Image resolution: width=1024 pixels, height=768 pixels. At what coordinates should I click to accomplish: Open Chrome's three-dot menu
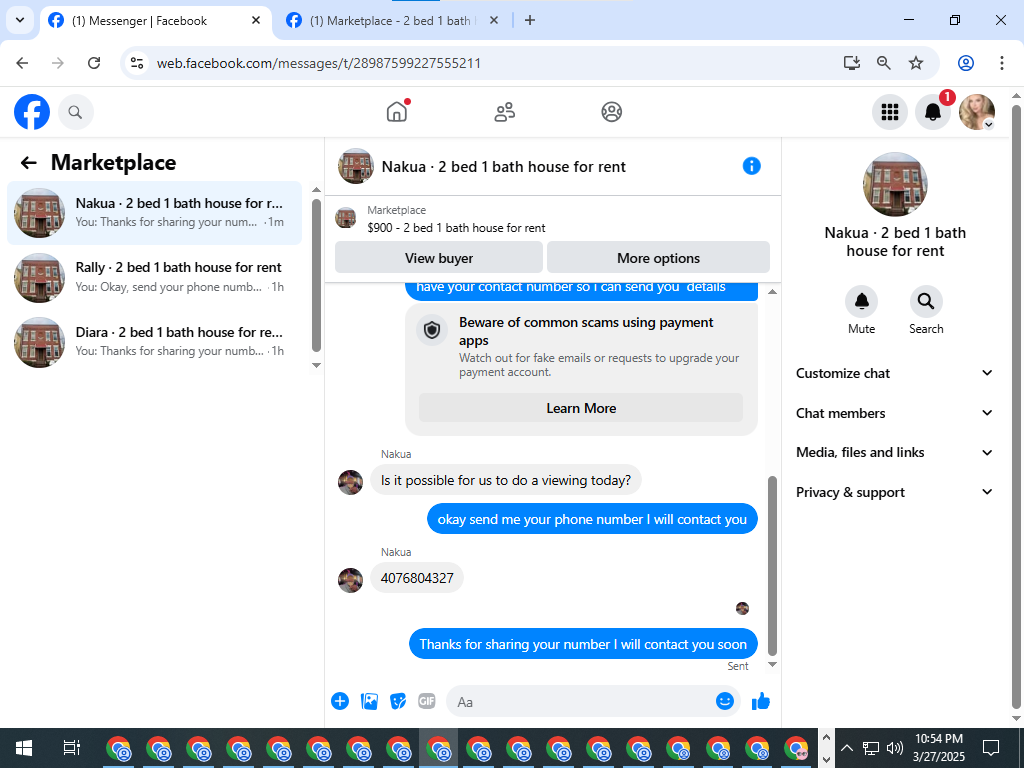1001,63
